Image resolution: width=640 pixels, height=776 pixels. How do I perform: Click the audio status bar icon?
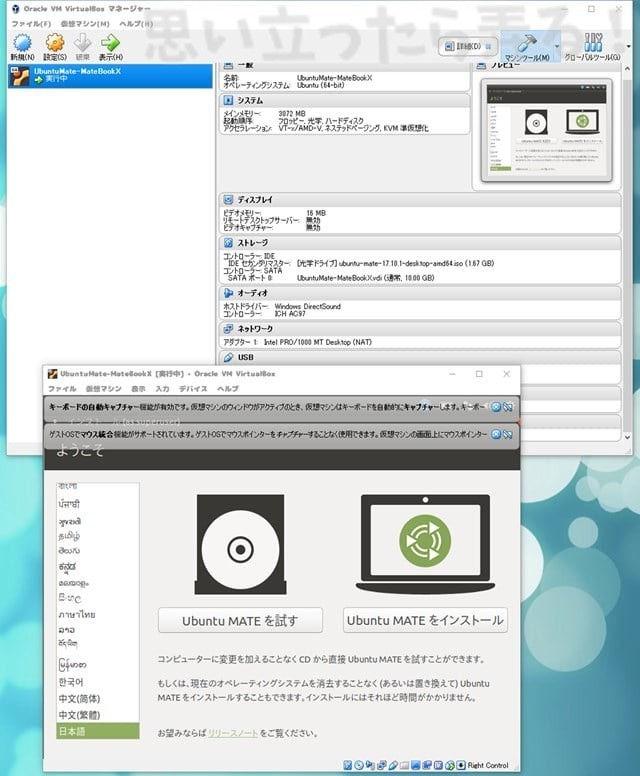point(370,765)
